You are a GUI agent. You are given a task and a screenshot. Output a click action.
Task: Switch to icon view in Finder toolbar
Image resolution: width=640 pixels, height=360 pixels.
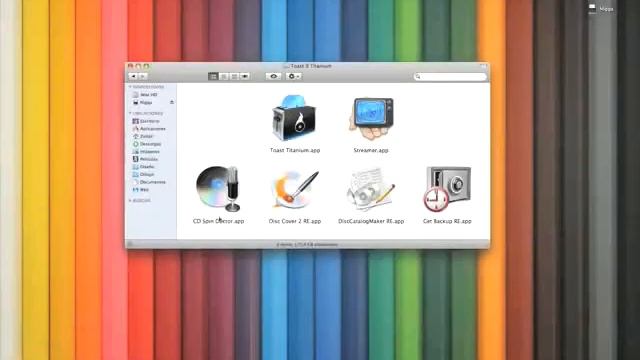pyautogui.click(x=213, y=76)
